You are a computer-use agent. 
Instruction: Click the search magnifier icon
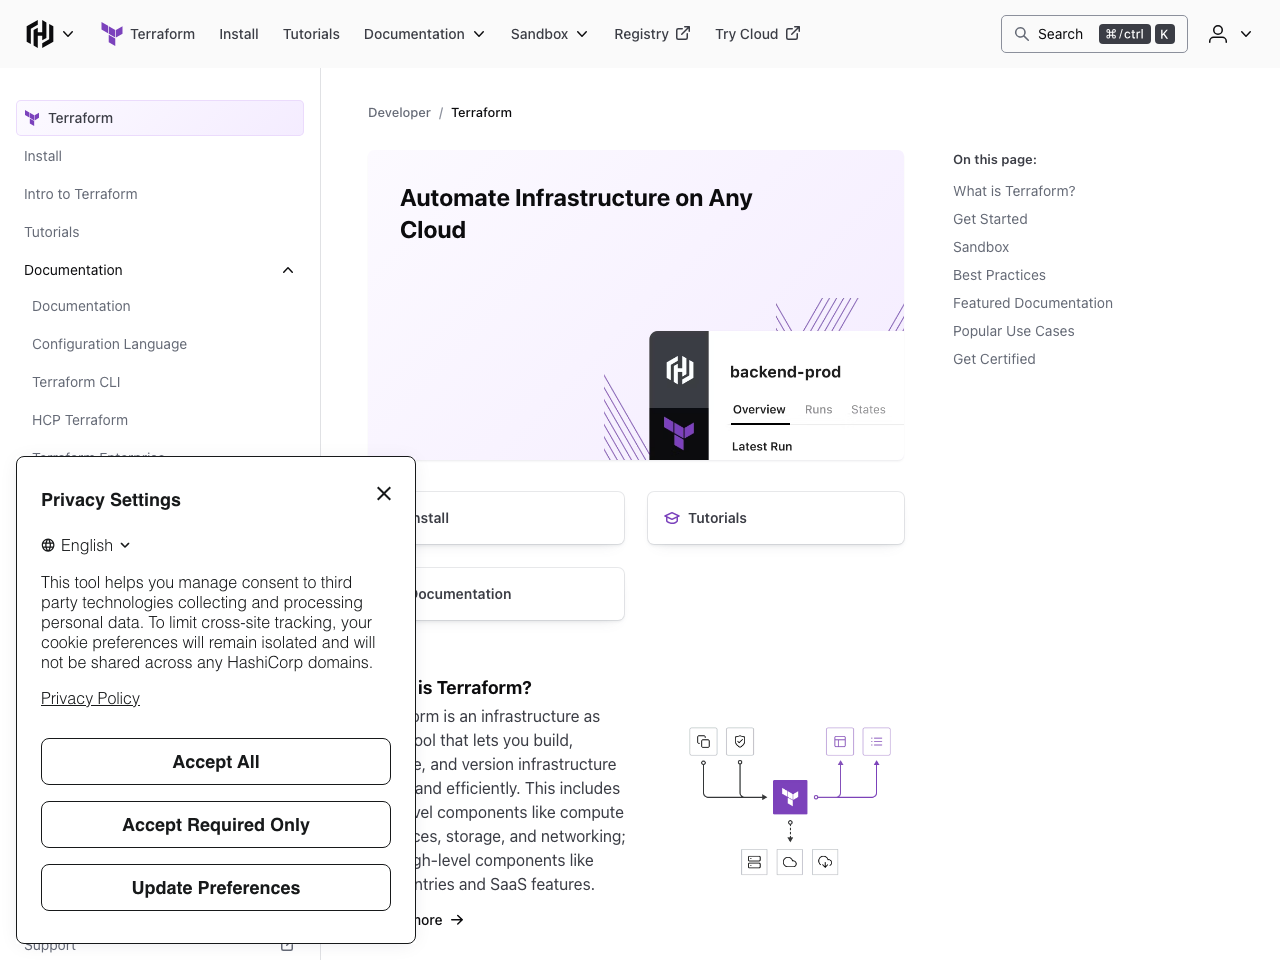point(1022,33)
